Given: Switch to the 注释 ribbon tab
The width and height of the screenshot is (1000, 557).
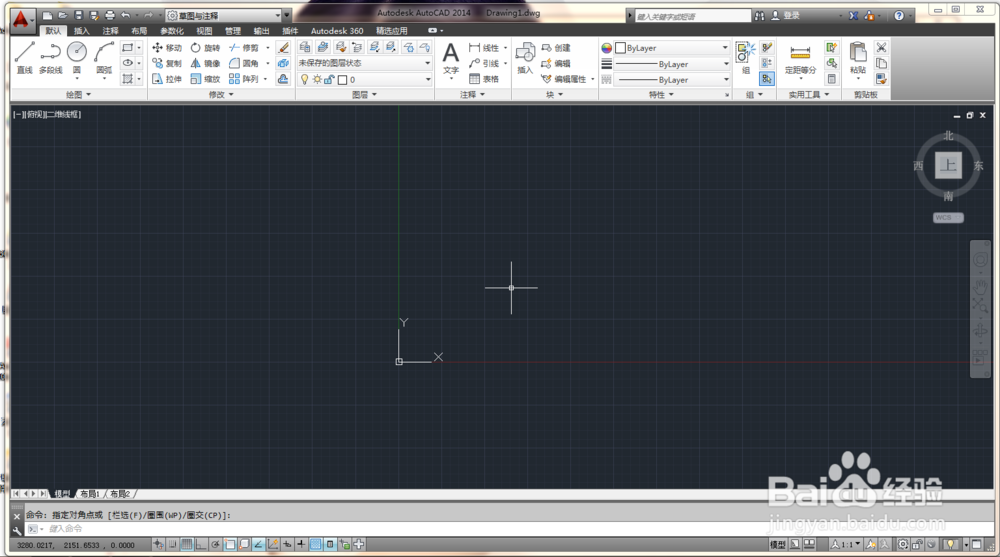Looking at the screenshot, I should (x=110, y=31).
